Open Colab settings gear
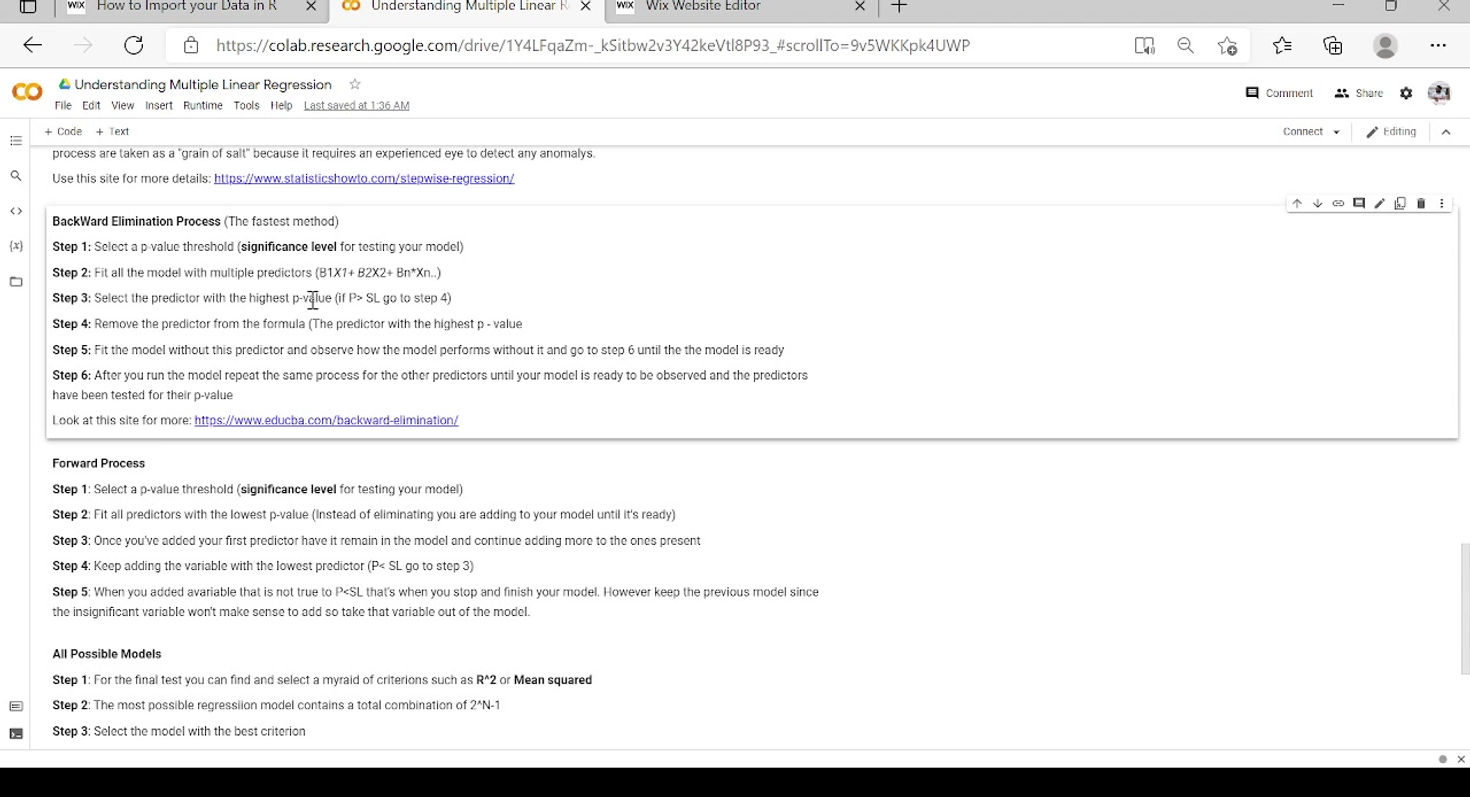1470x797 pixels. coord(1406,93)
